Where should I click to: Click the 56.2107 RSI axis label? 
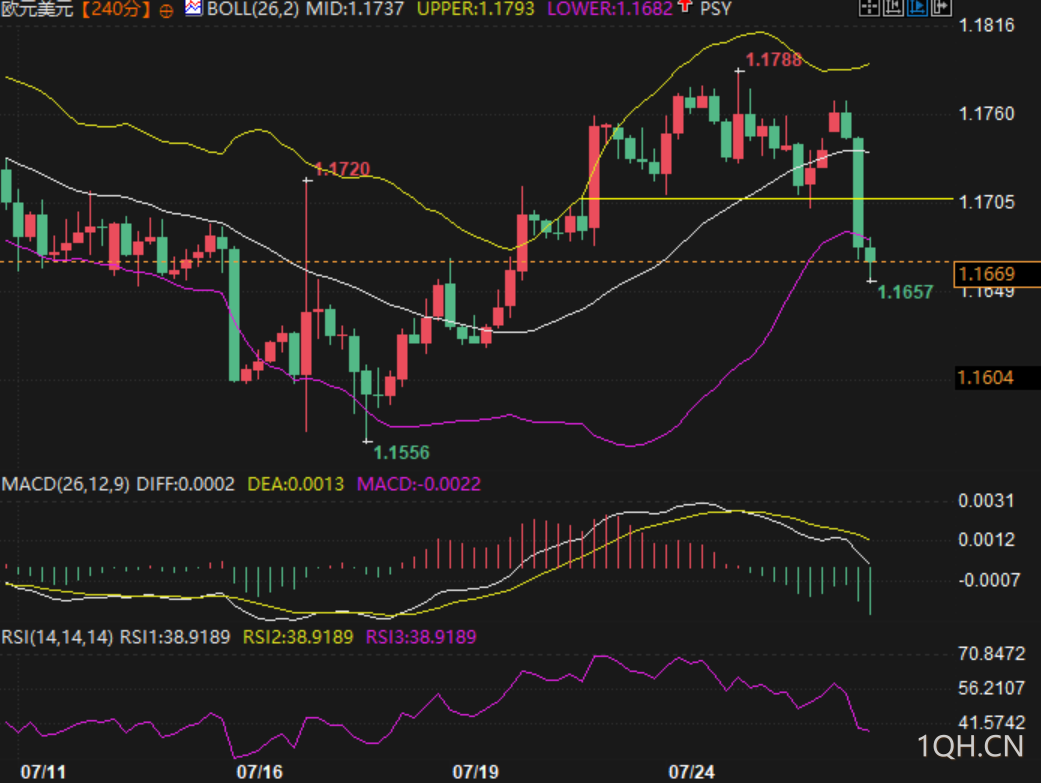[x=991, y=688]
